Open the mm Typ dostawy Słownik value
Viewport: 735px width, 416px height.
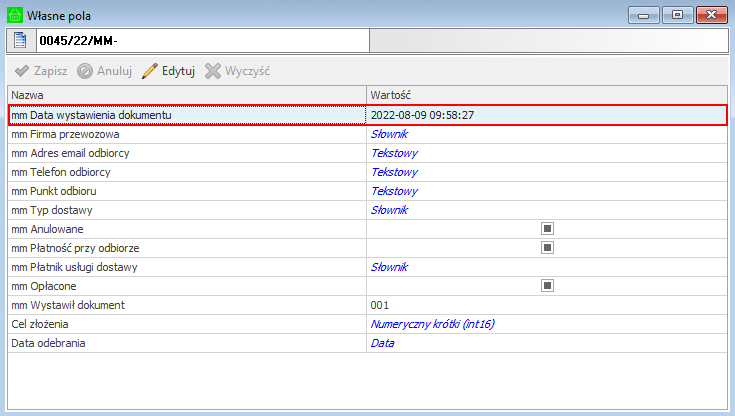(389, 210)
